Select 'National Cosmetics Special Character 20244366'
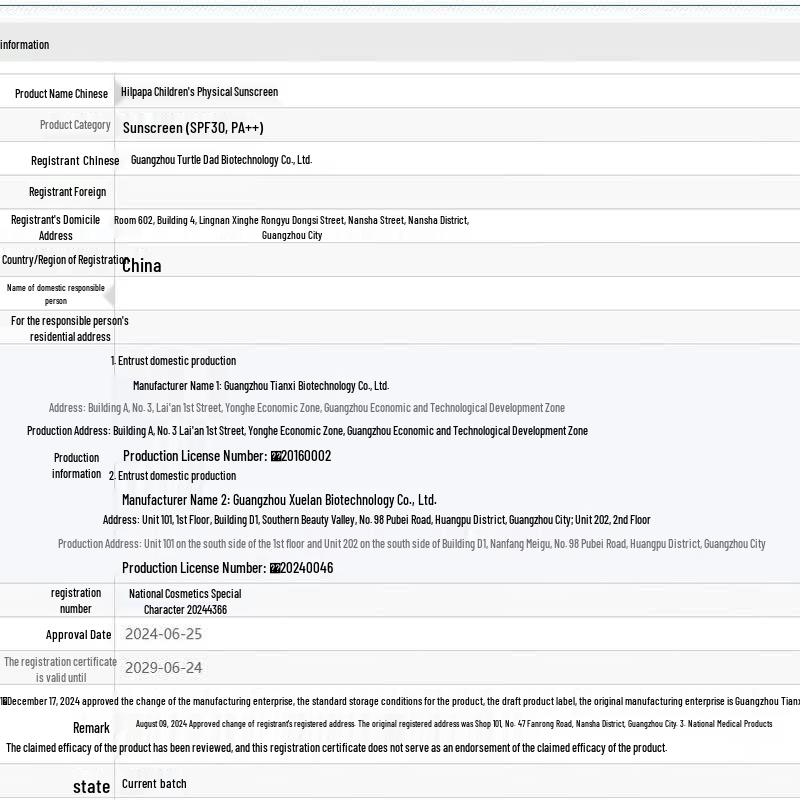This screenshot has height=800, width=800. [x=185, y=602]
